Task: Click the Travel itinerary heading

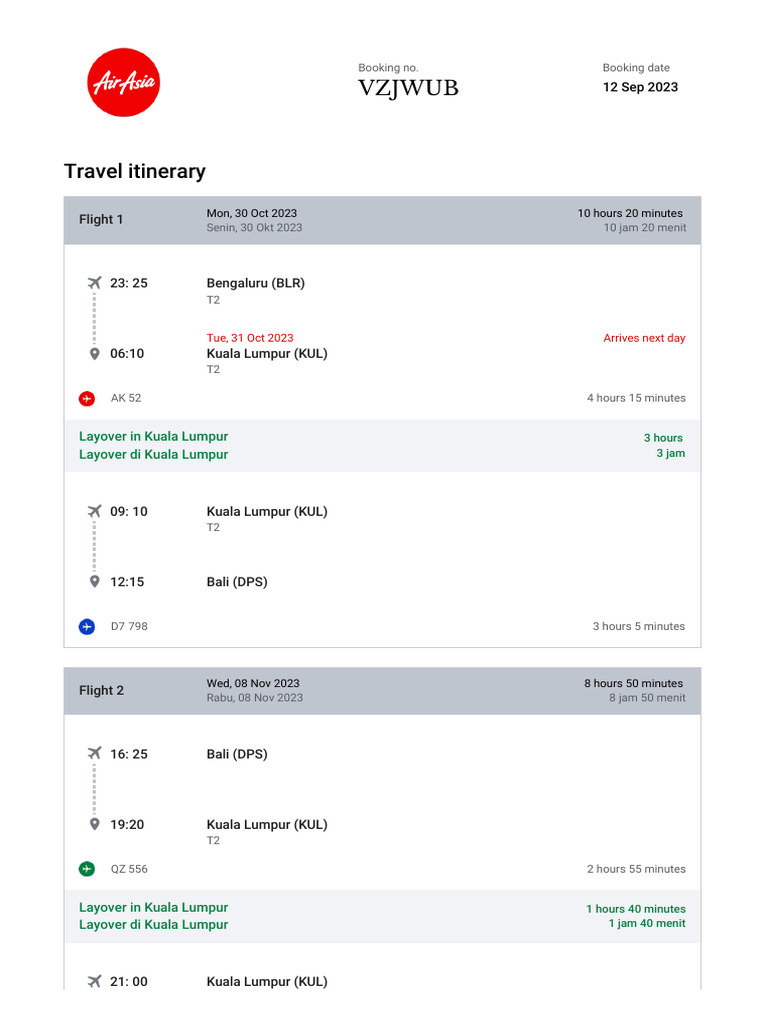Action: tap(135, 171)
